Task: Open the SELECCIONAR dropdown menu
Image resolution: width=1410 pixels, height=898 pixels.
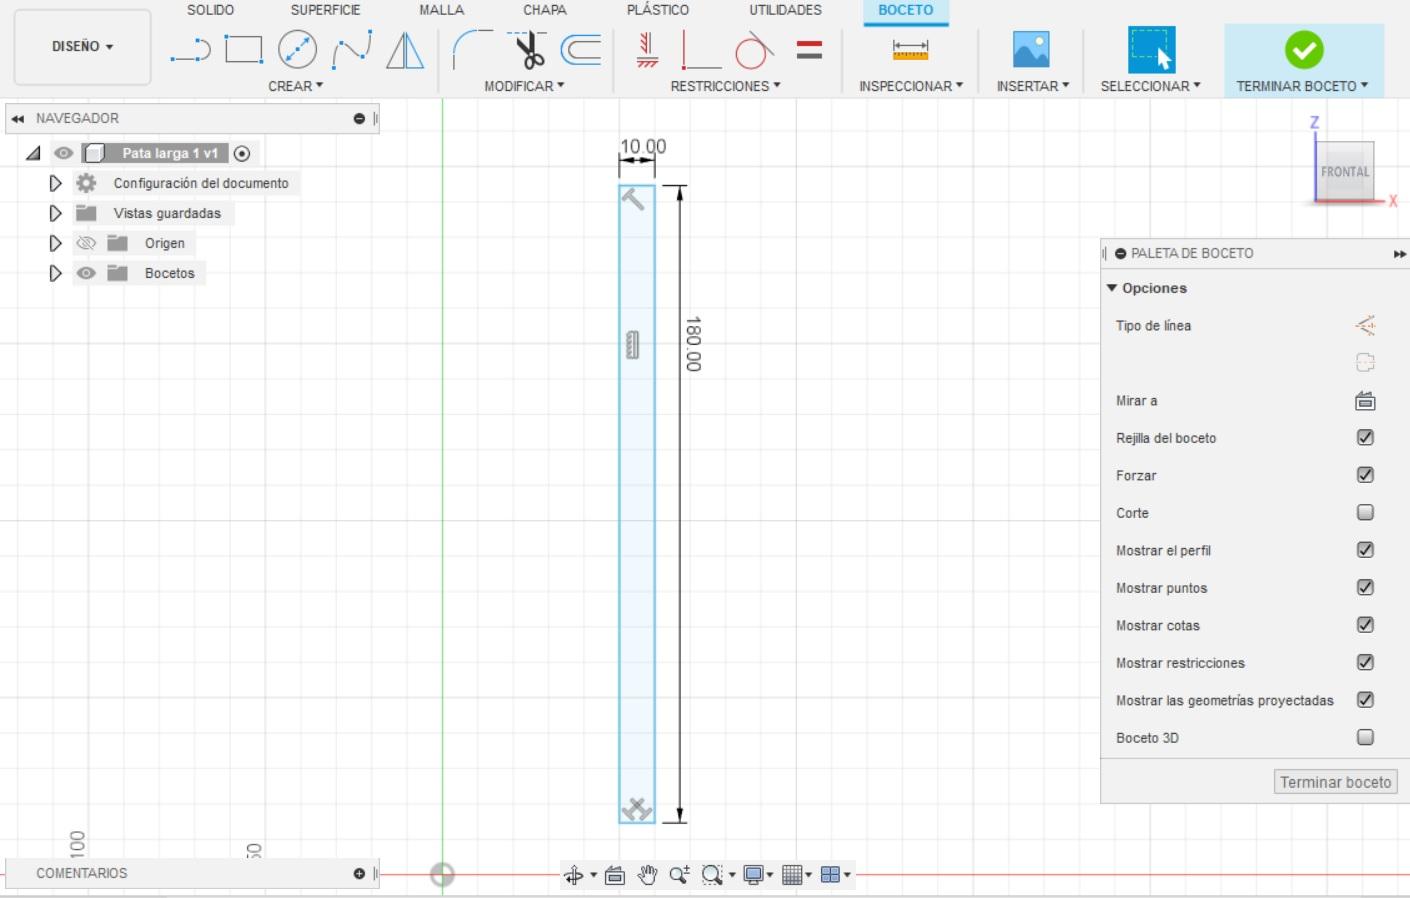Action: coord(1150,86)
